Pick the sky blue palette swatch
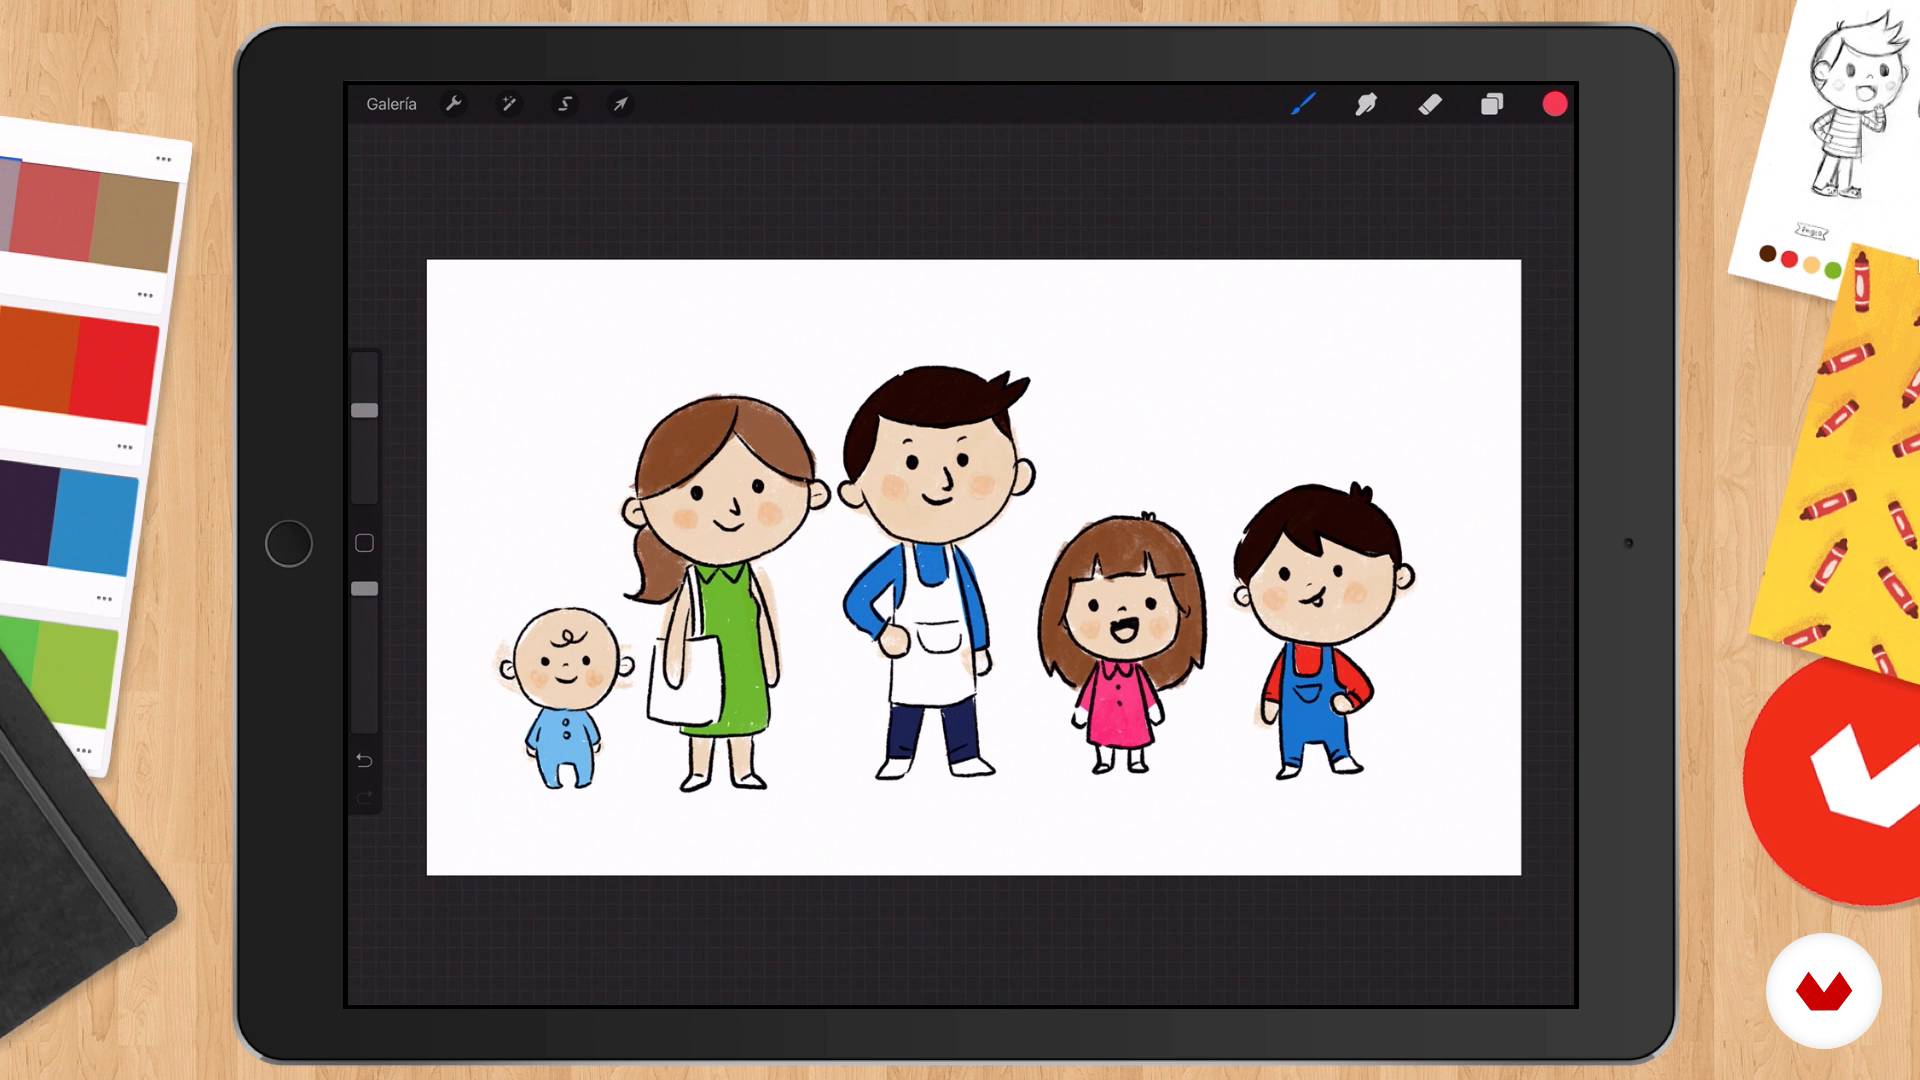1920x1080 pixels. click(x=92, y=523)
